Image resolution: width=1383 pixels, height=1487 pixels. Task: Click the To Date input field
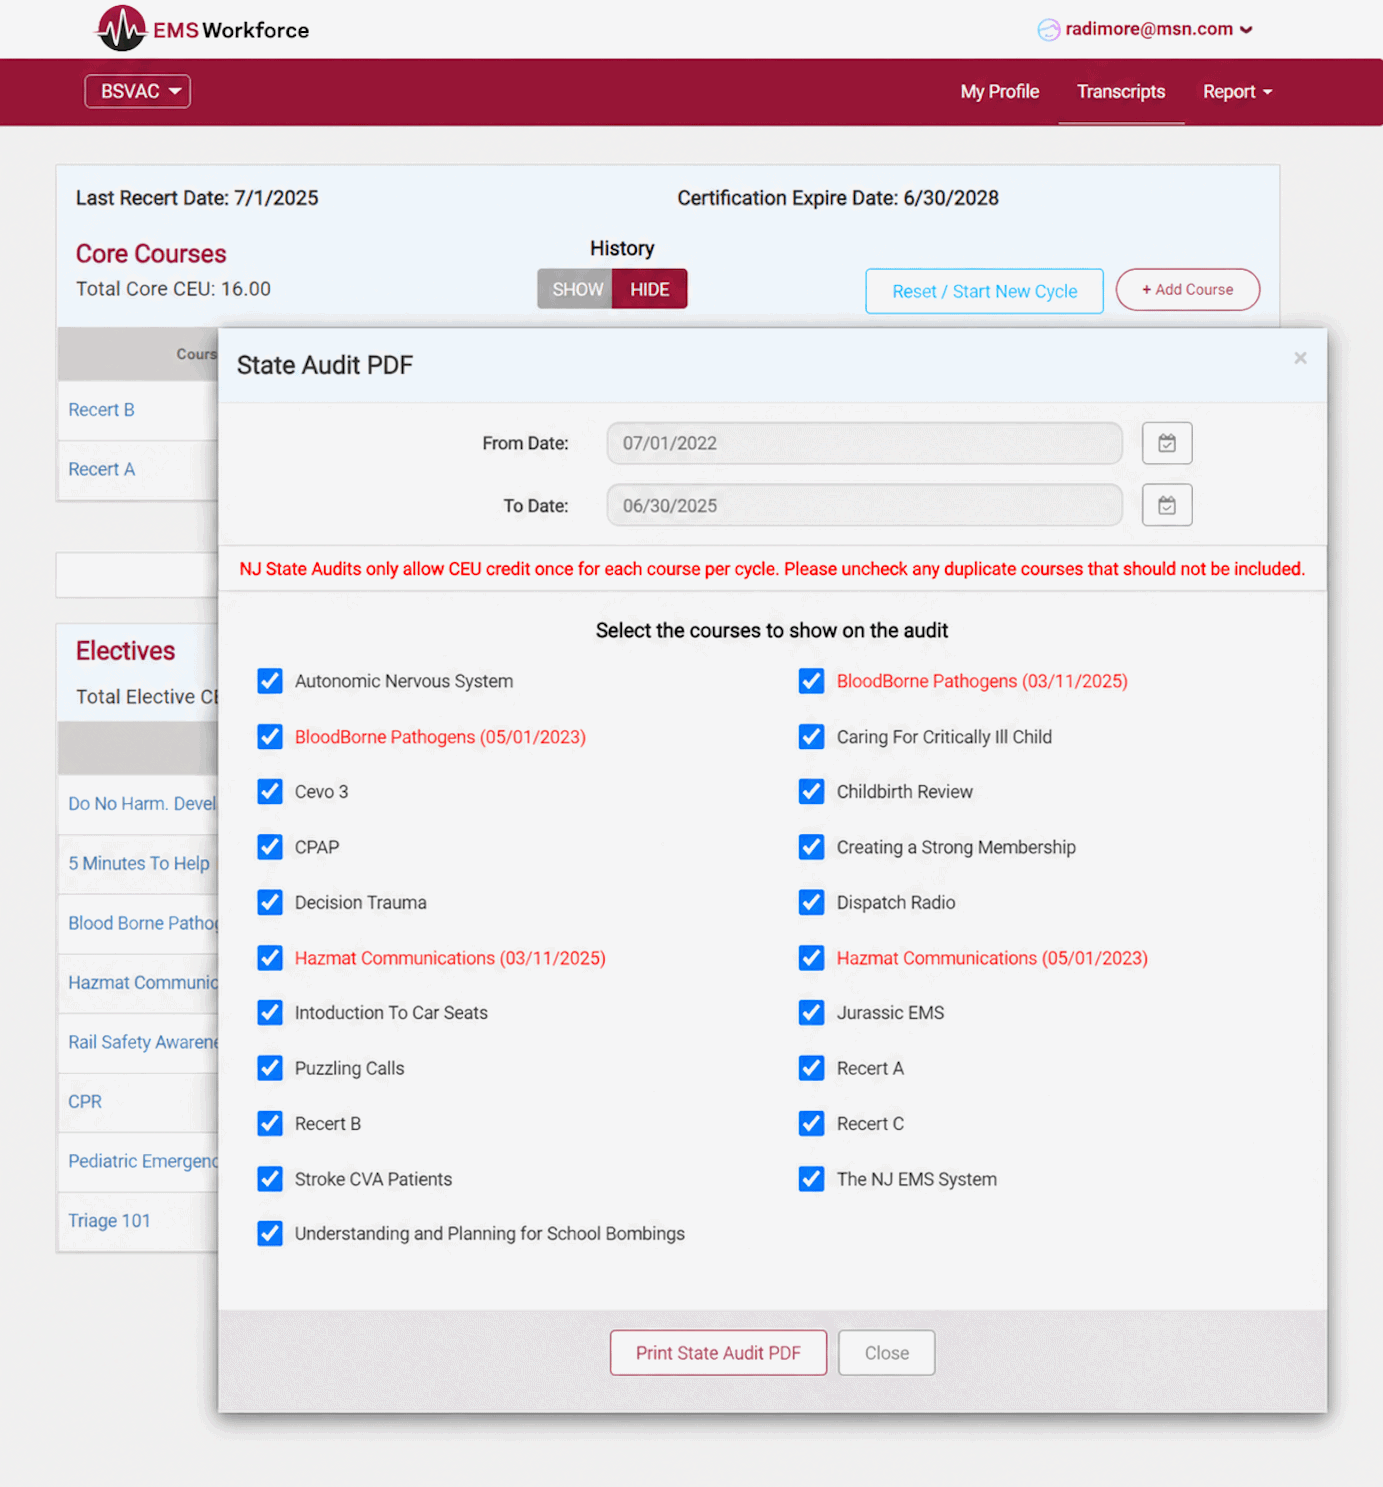coord(865,505)
